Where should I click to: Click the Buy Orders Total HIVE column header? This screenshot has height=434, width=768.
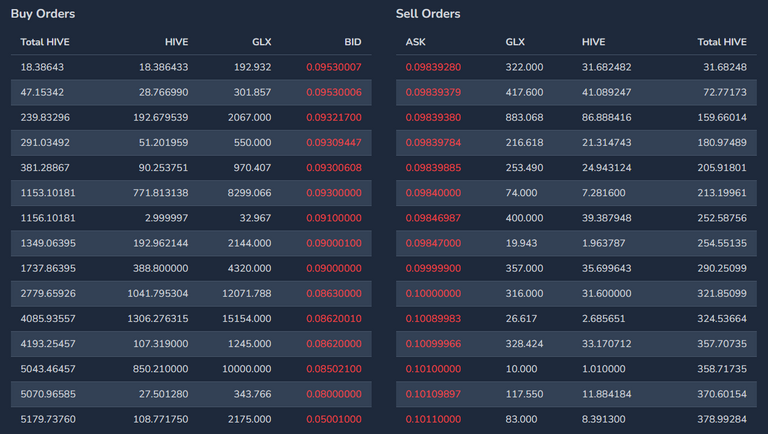pos(45,42)
